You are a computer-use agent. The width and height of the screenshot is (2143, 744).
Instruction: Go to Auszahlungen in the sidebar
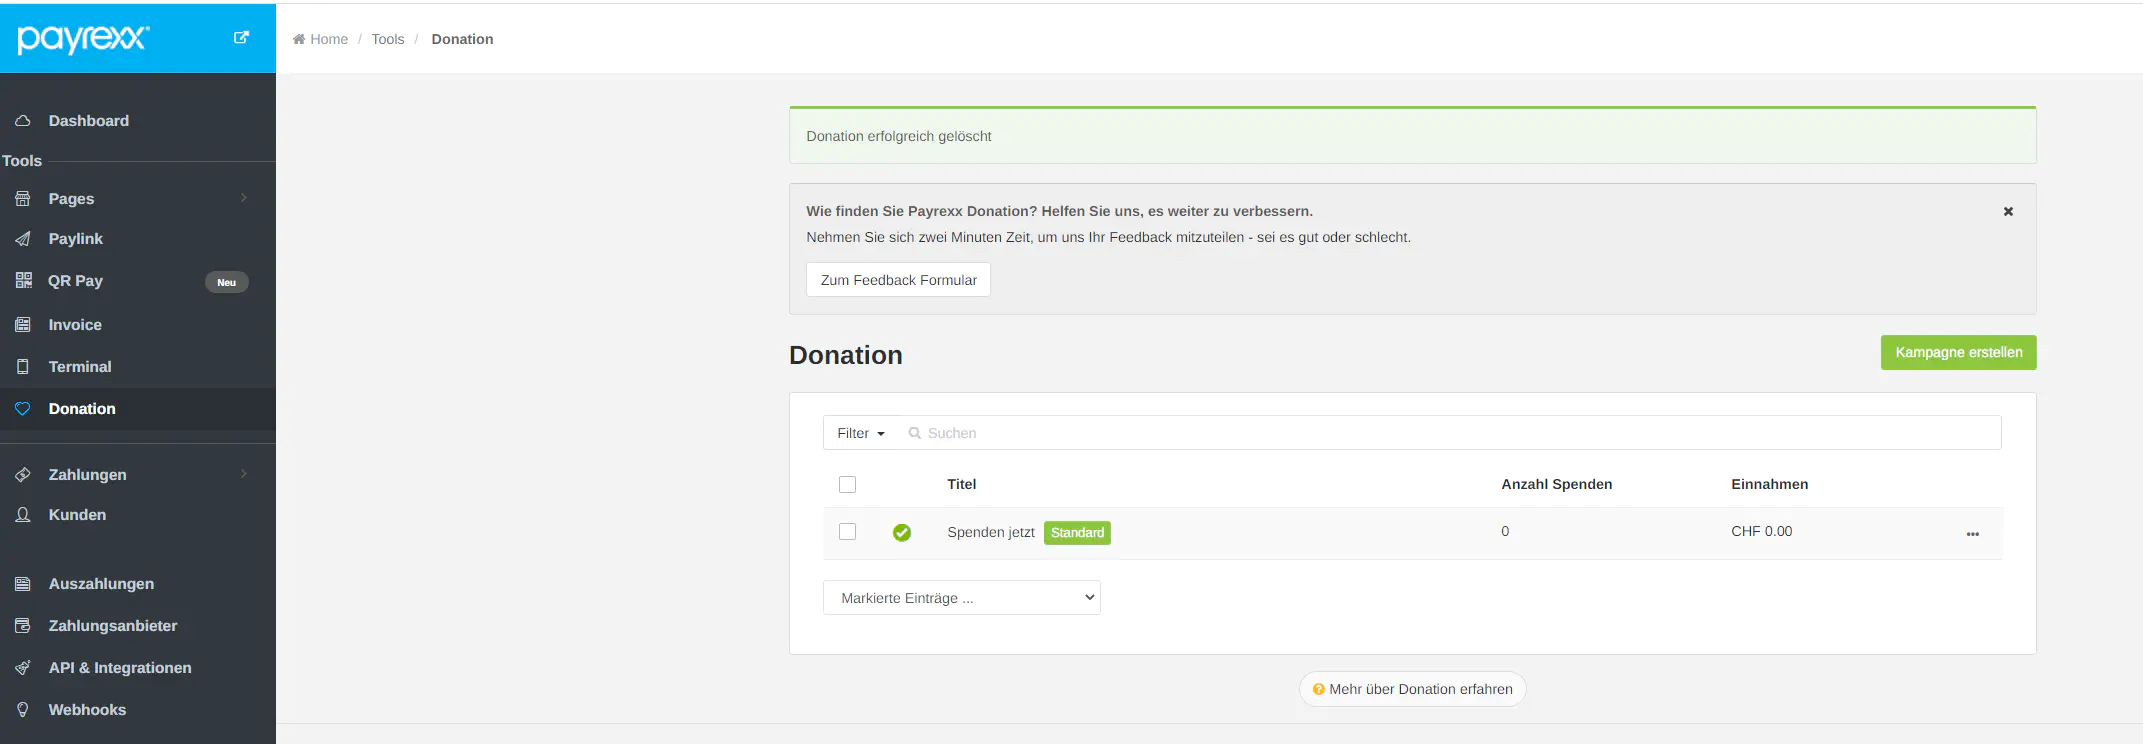(x=101, y=584)
